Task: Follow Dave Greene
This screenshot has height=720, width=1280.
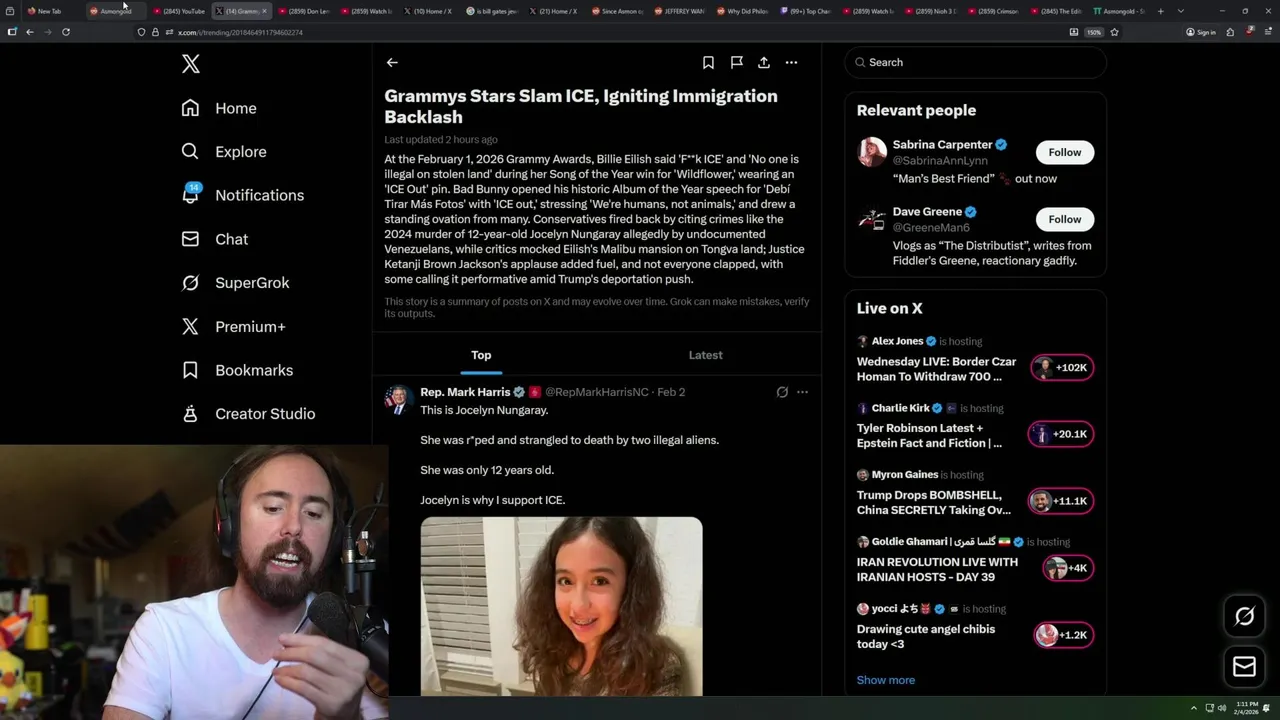Action: [1064, 219]
